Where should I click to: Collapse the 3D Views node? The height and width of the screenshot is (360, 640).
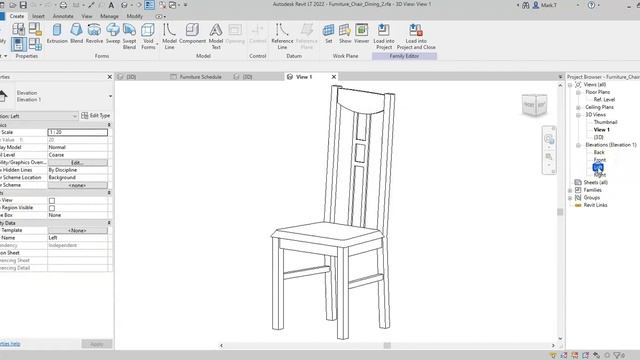[578, 115]
